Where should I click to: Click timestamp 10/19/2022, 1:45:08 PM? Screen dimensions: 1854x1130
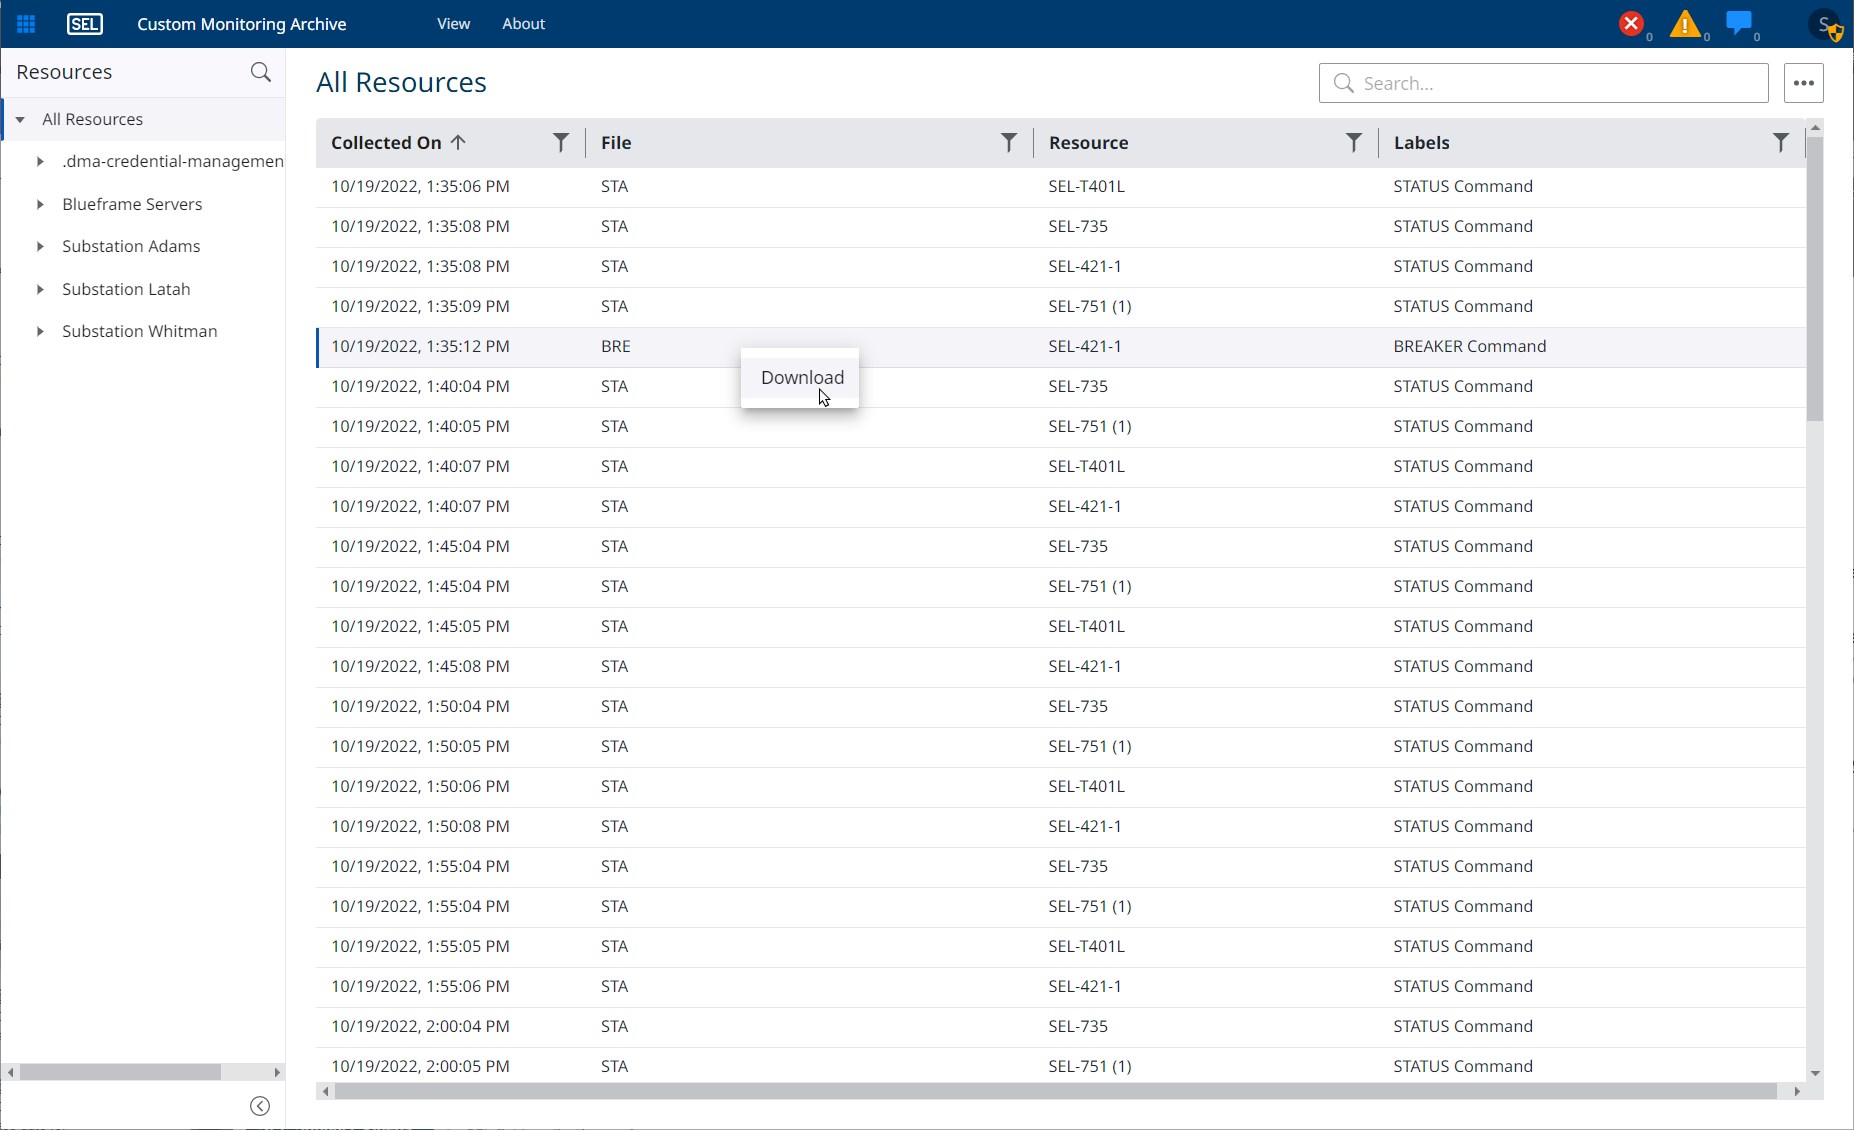pos(420,666)
